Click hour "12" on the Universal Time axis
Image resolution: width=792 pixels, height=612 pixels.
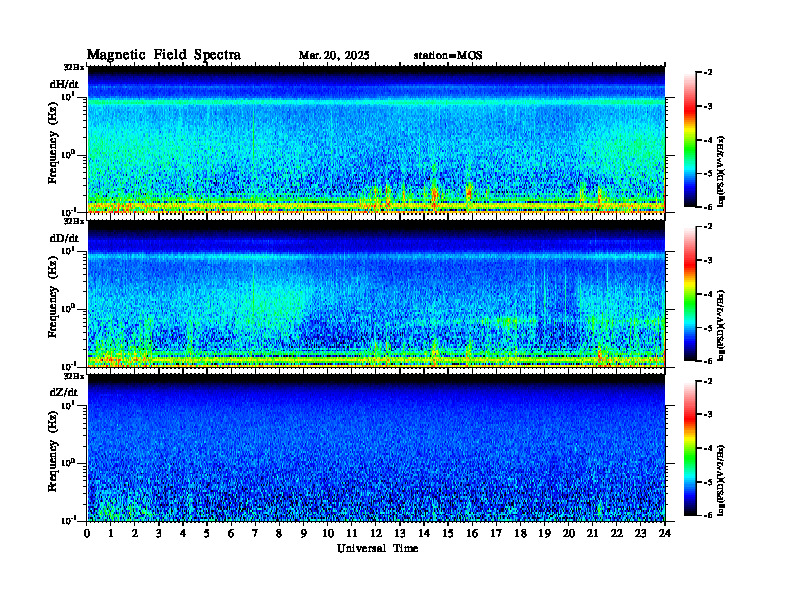(x=376, y=534)
